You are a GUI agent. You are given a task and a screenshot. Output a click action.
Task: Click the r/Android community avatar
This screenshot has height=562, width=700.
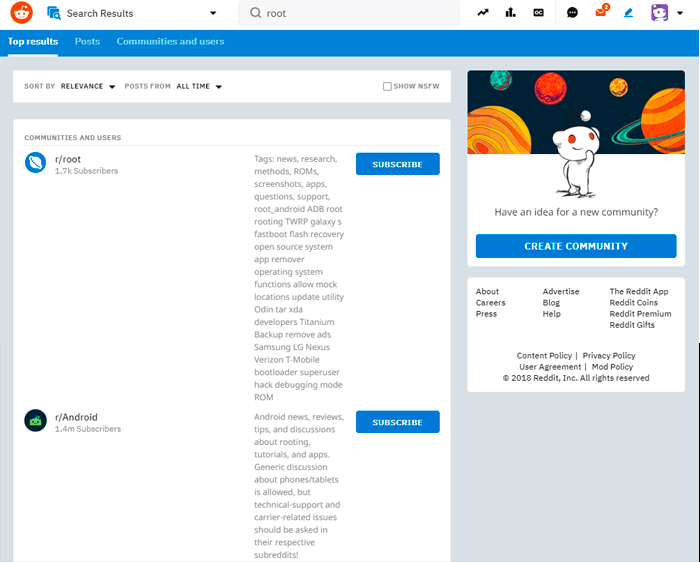tap(35, 420)
